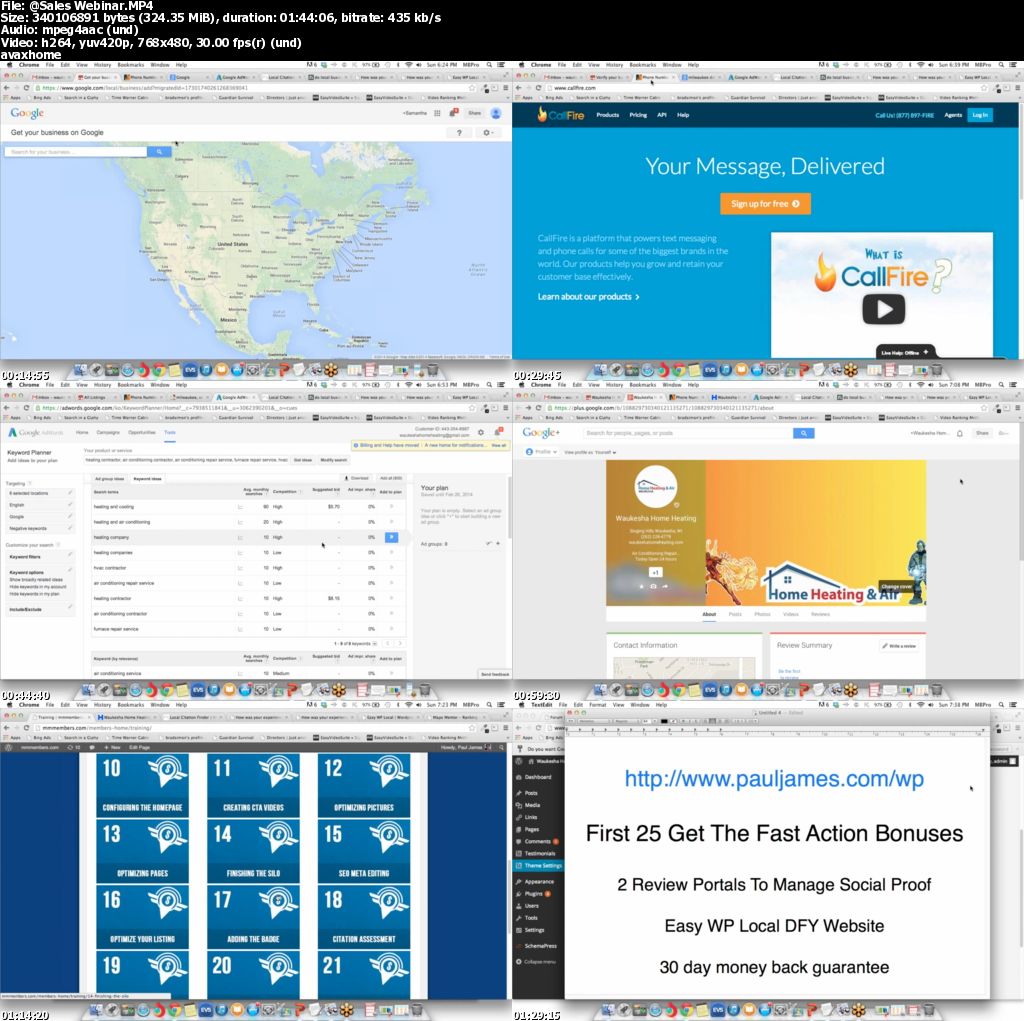1024x1021 pixels.
Task: Click the Log In button on CallFire
Action: 980,115
